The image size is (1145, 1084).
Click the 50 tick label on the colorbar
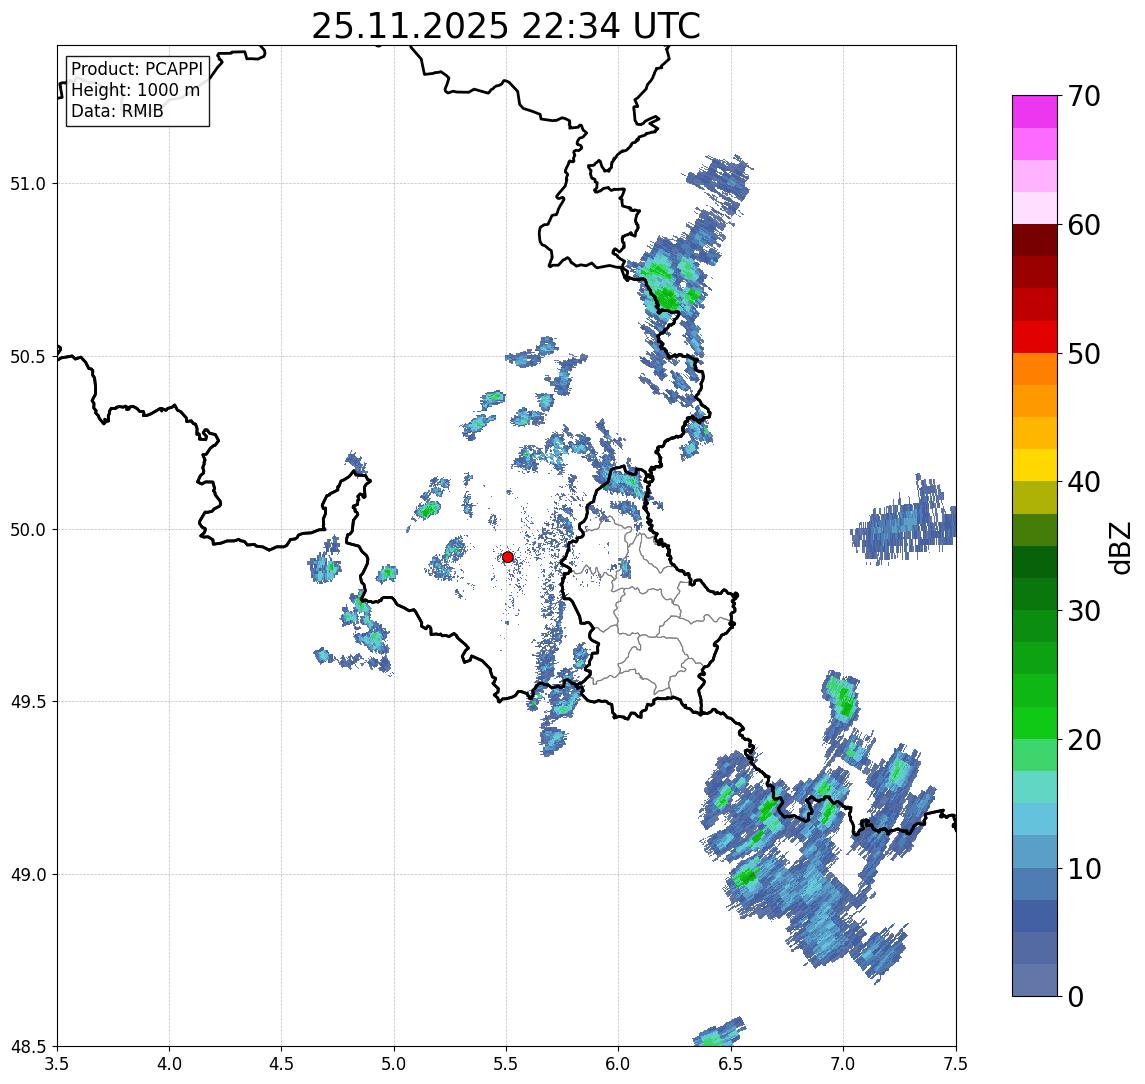(x=1083, y=354)
